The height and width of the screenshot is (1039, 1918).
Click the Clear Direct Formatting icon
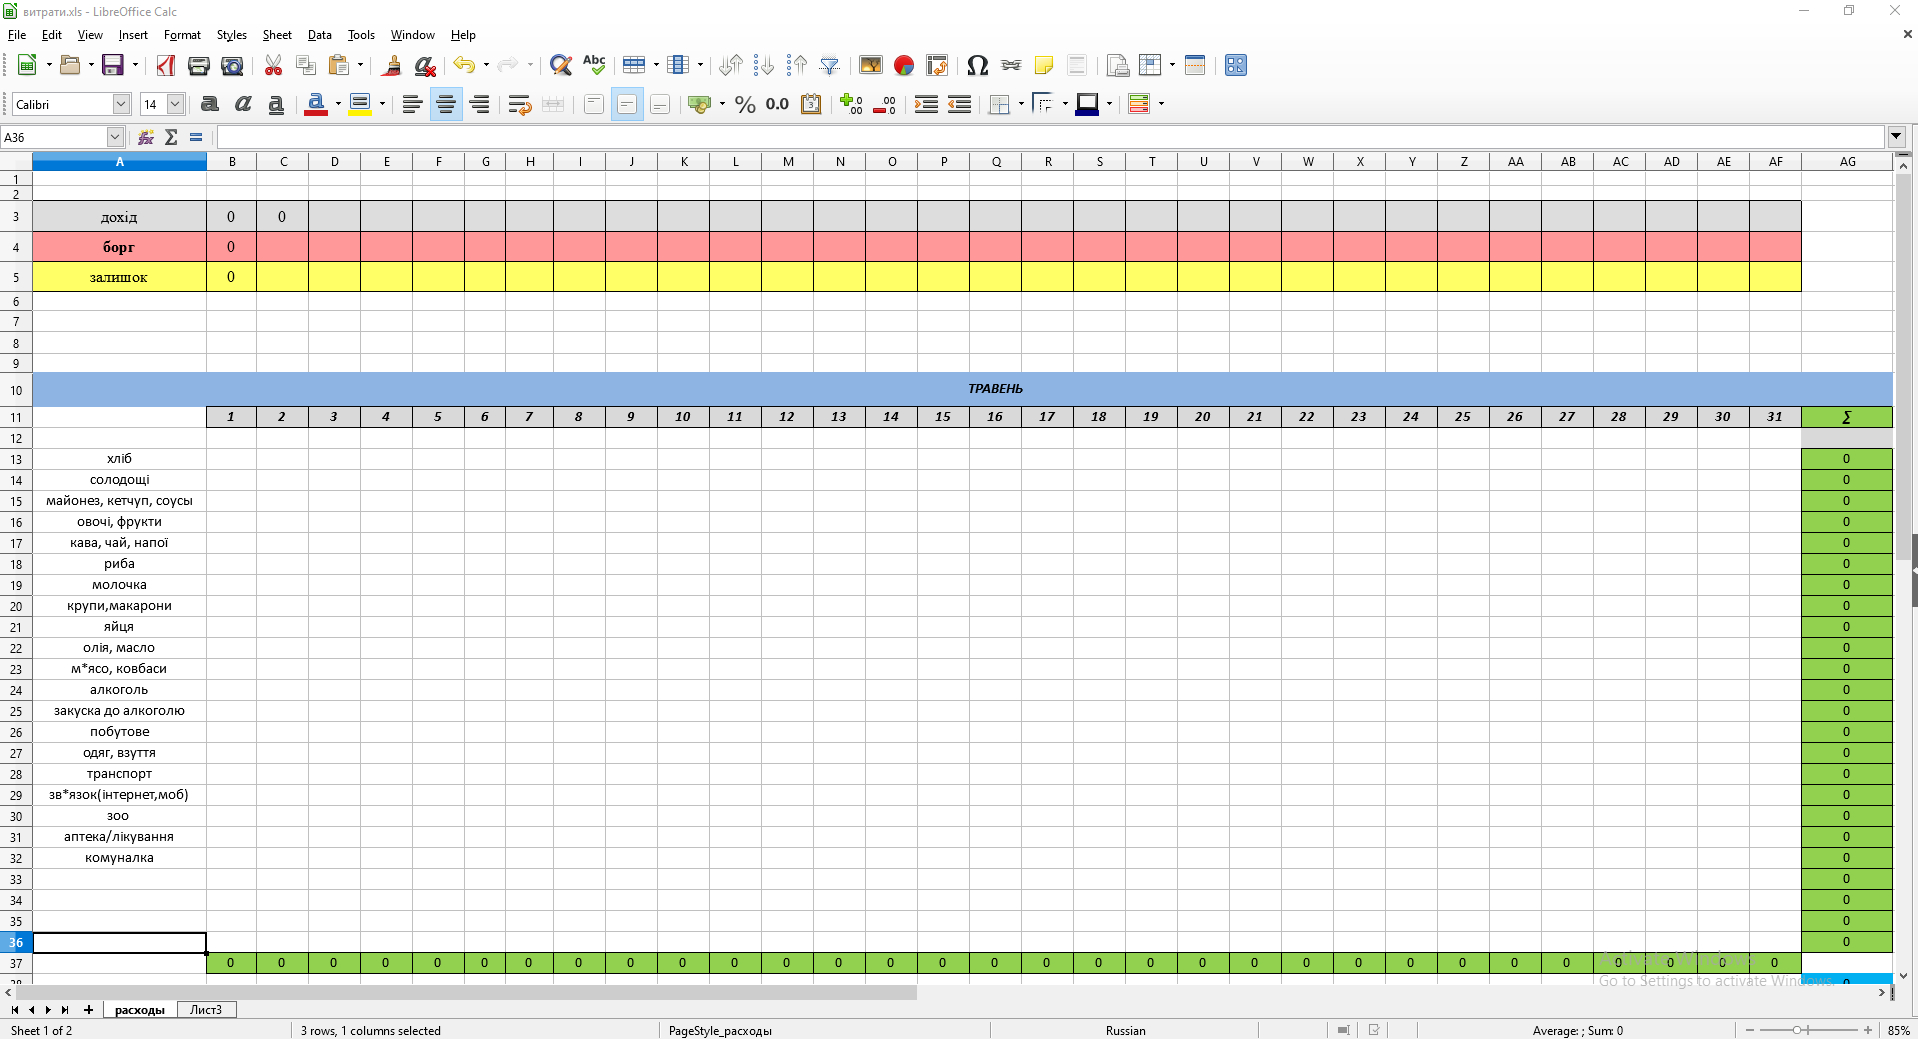[x=425, y=65]
